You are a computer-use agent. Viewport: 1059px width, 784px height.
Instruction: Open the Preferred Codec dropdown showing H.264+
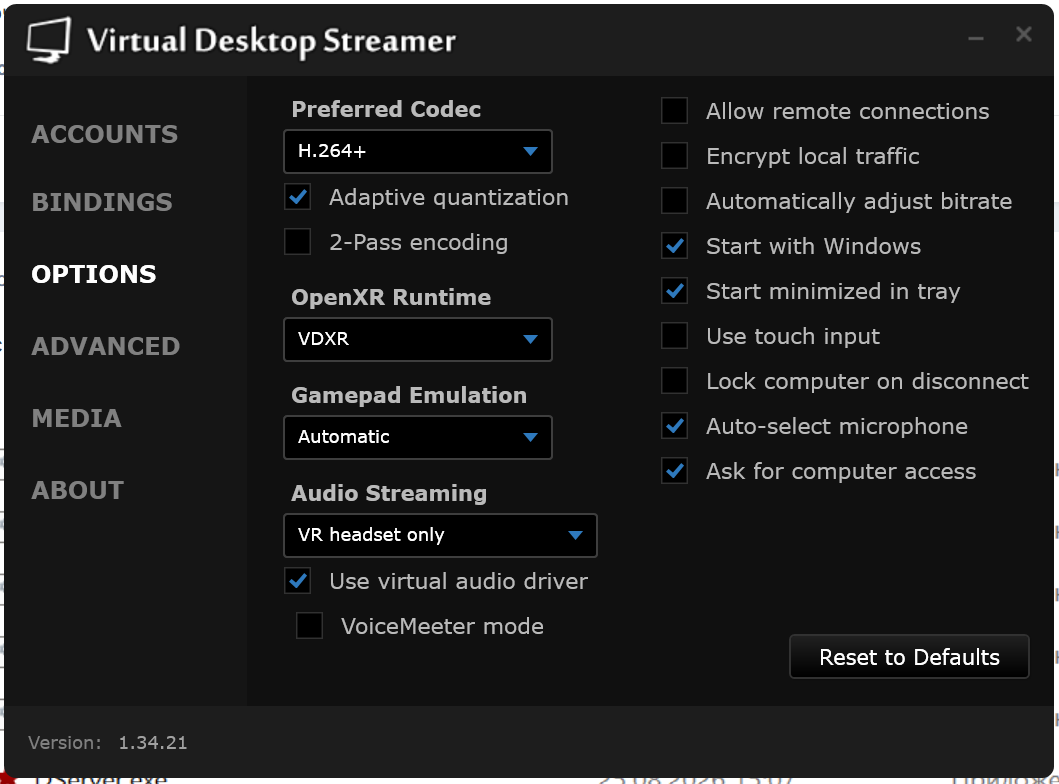point(417,151)
